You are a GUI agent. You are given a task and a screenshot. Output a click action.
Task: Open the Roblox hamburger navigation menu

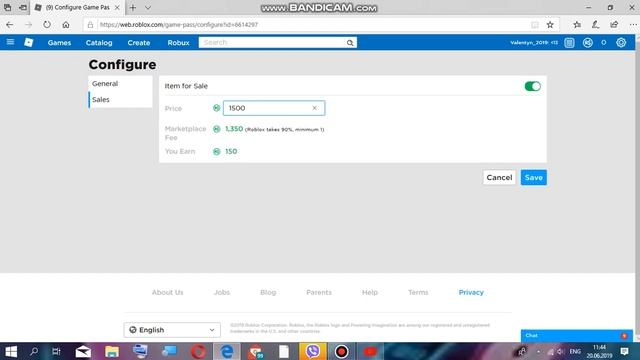click(10, 42)
